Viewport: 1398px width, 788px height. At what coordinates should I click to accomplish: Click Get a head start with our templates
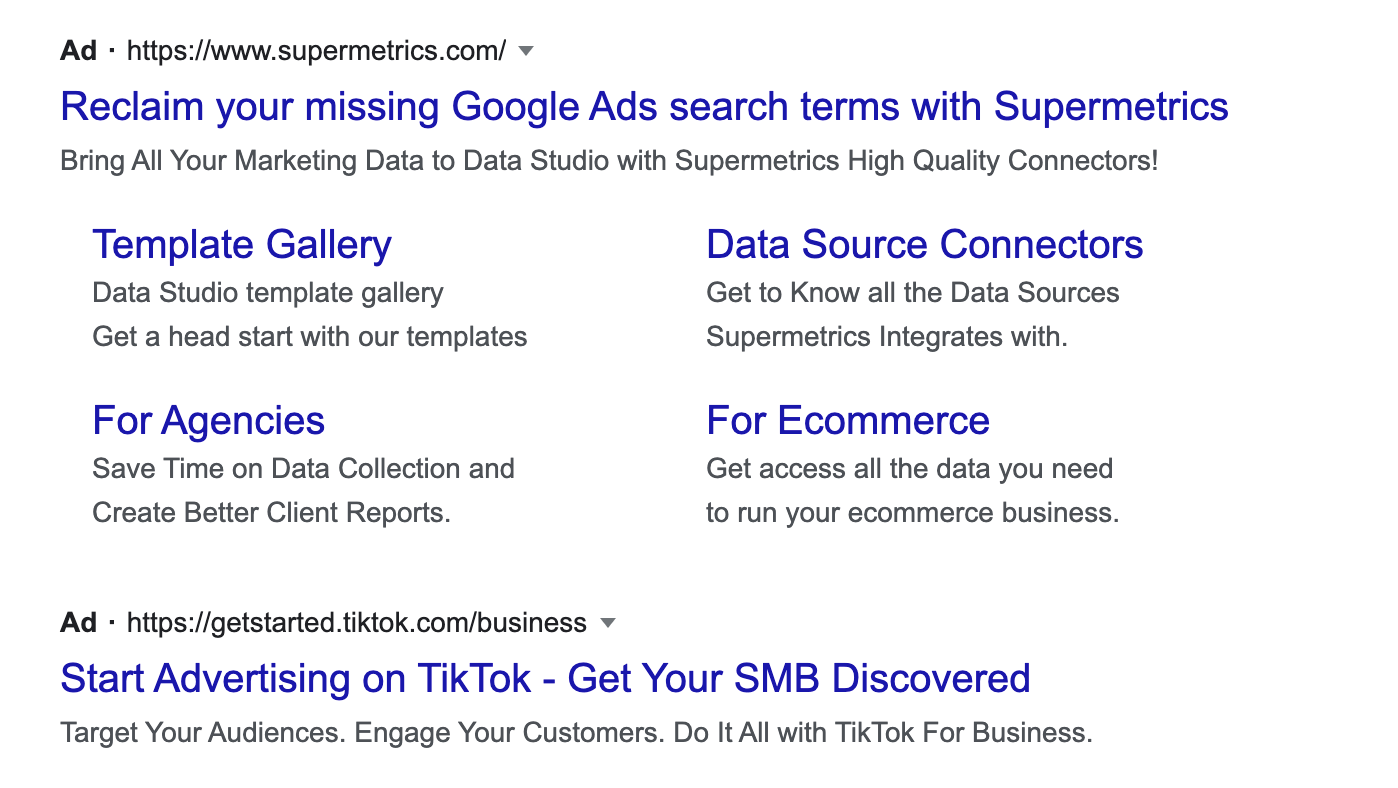309,336
